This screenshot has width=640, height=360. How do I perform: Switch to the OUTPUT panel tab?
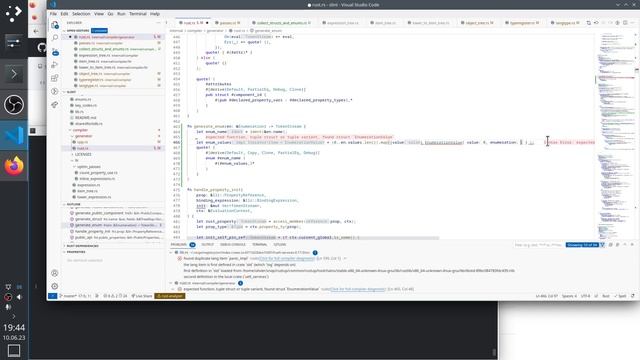(207, 244)
